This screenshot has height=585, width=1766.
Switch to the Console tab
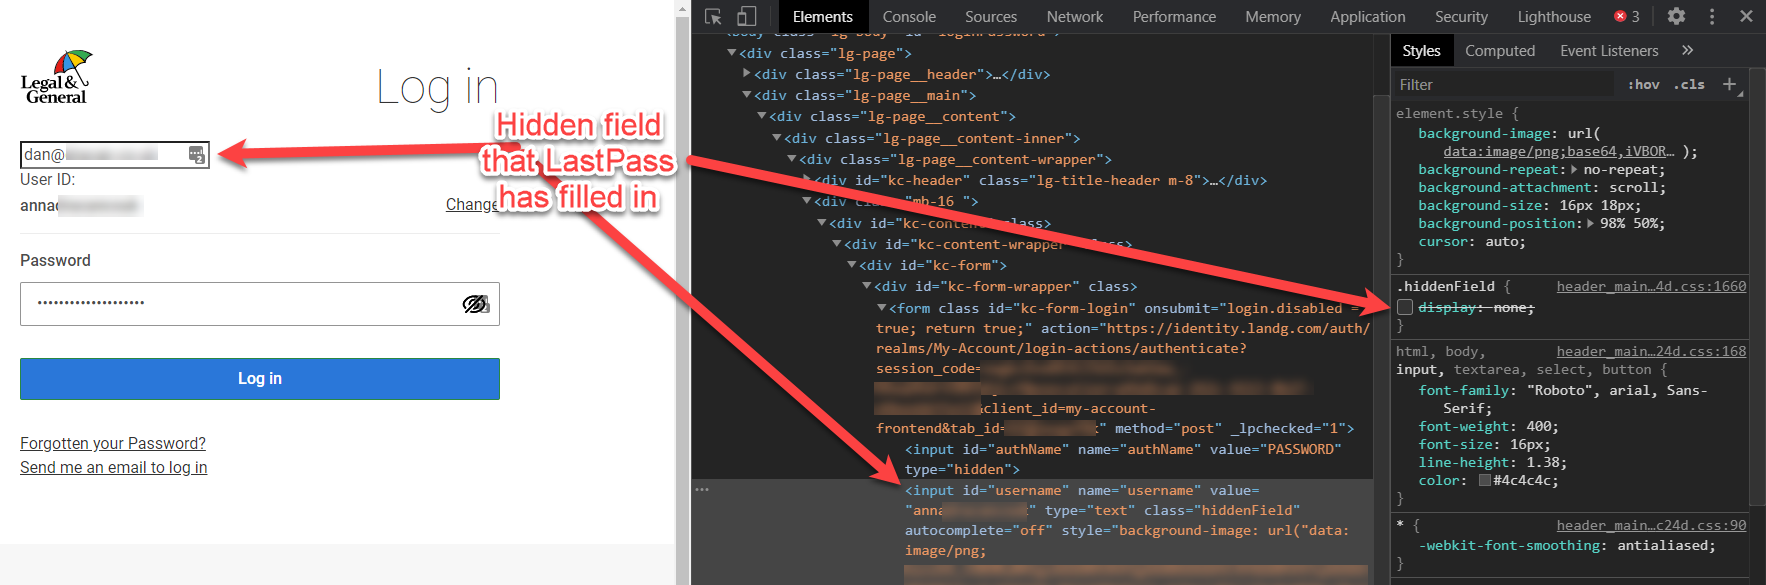(909, 17)
